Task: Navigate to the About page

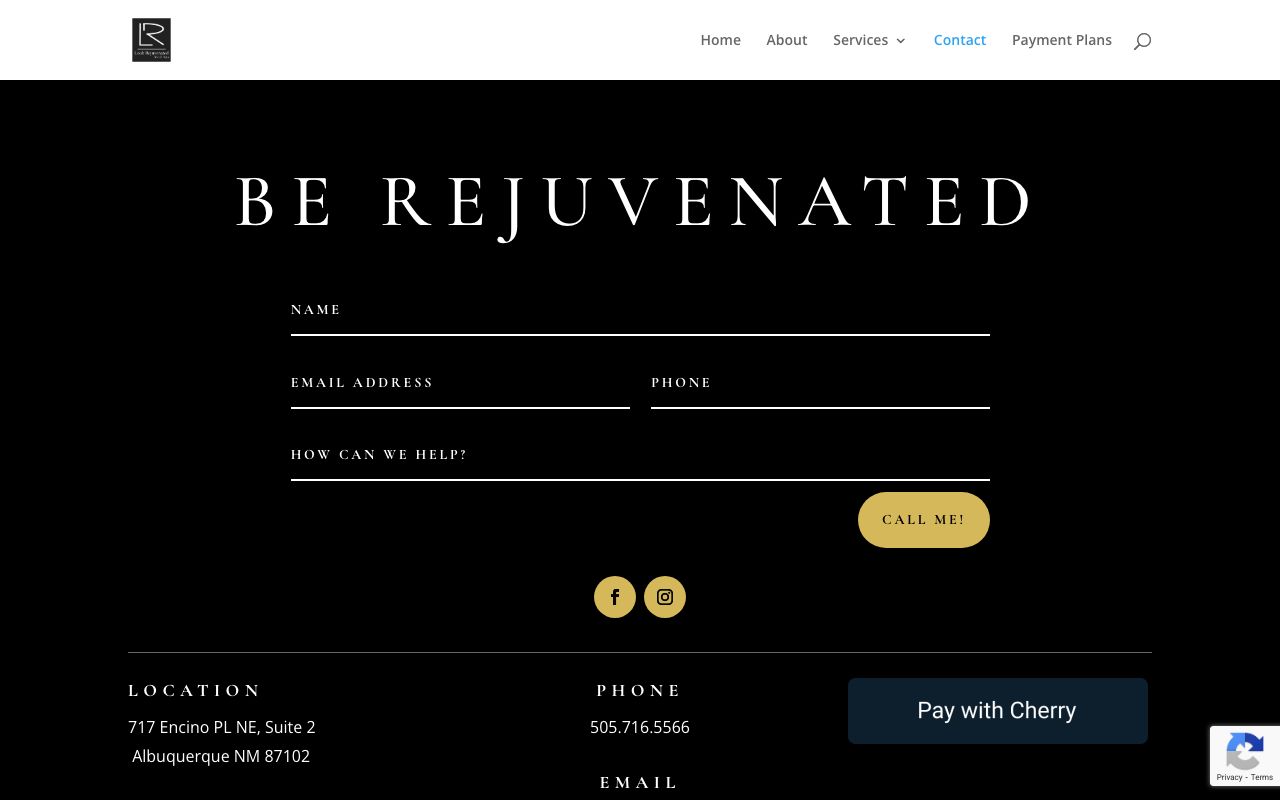Action: point(787,40)
